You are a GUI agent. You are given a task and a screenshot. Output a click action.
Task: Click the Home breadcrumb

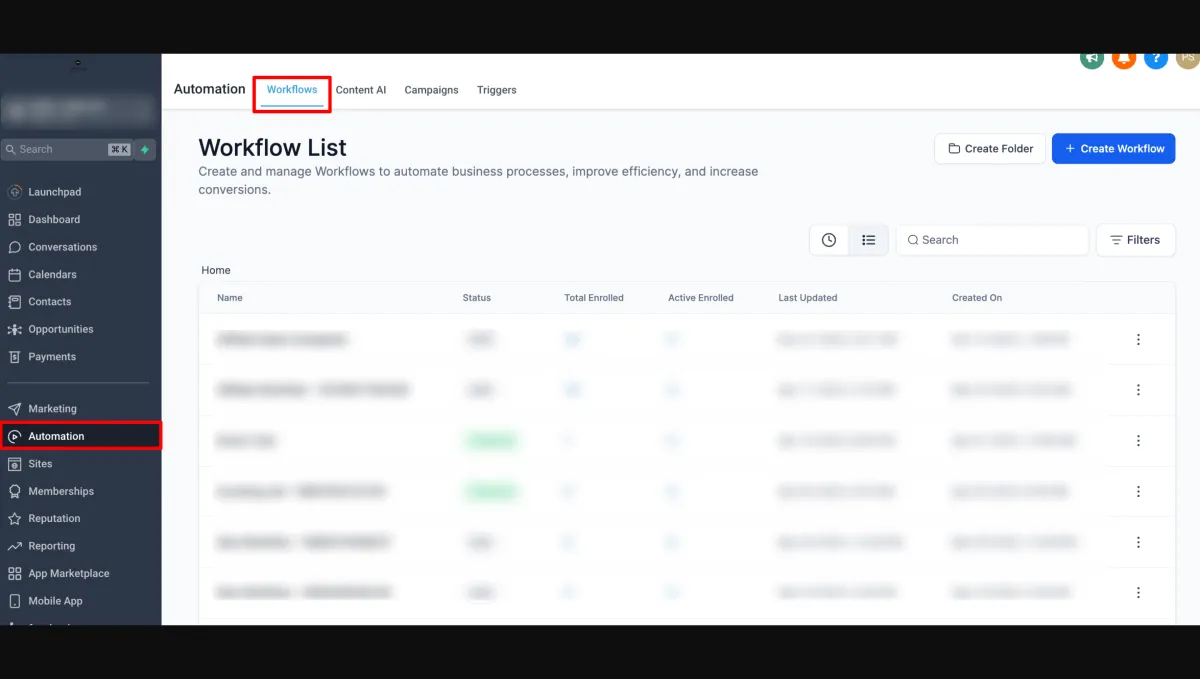(x=216, y=270)
